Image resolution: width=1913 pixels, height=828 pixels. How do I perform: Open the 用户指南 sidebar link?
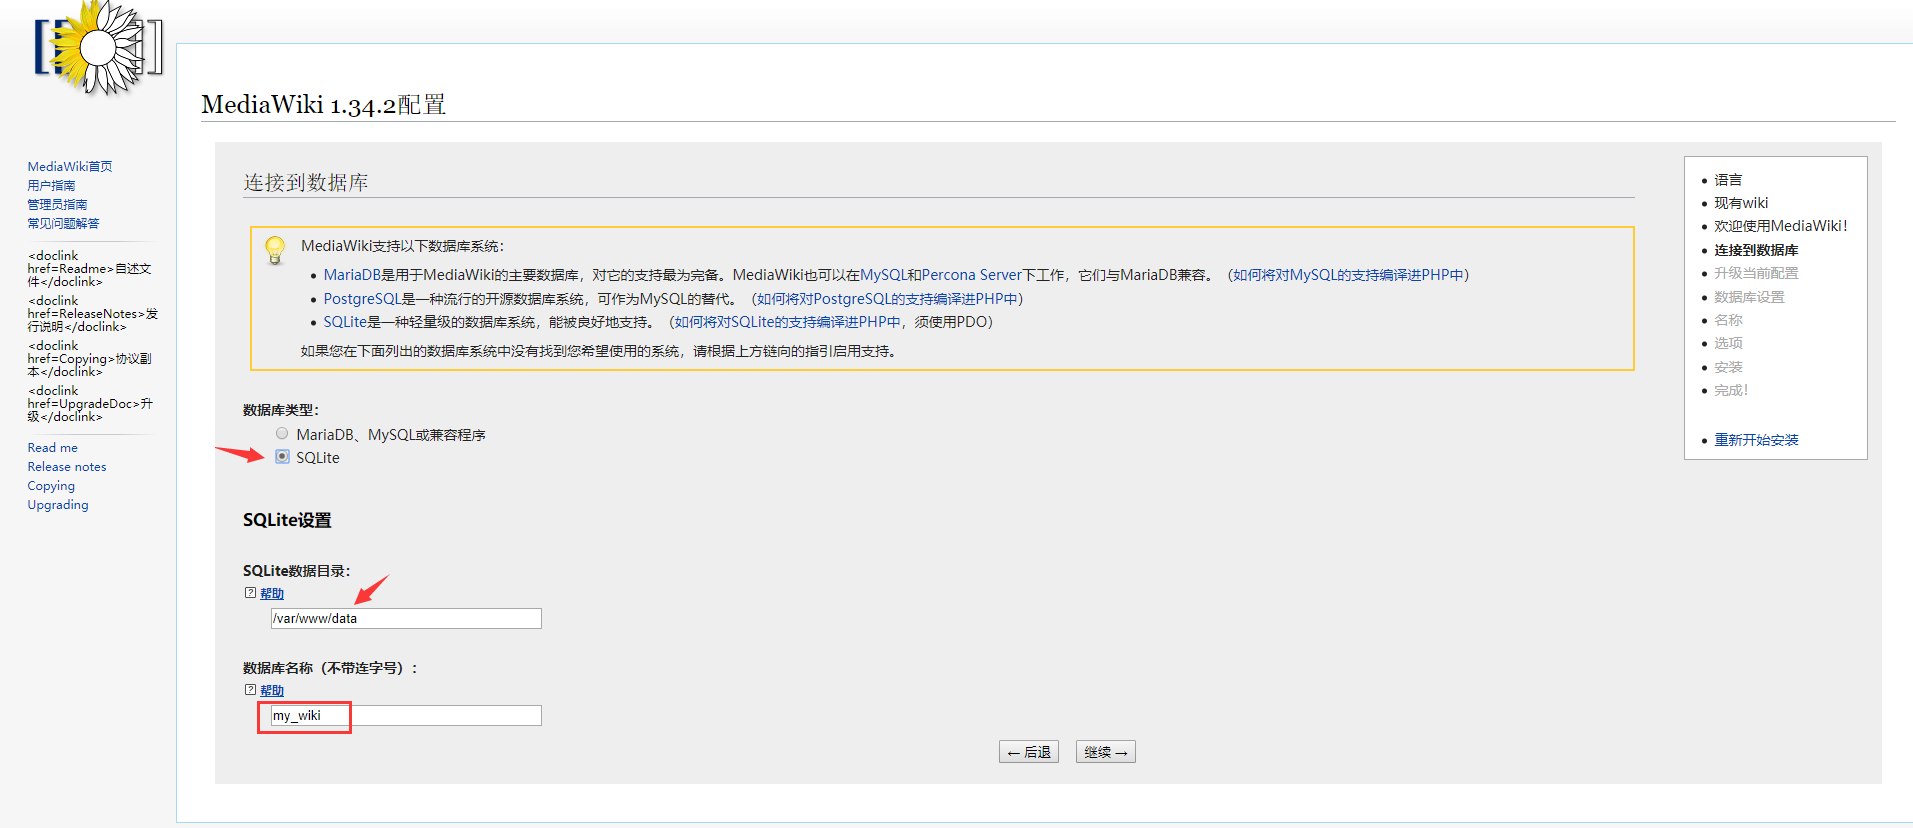[51, 186]
